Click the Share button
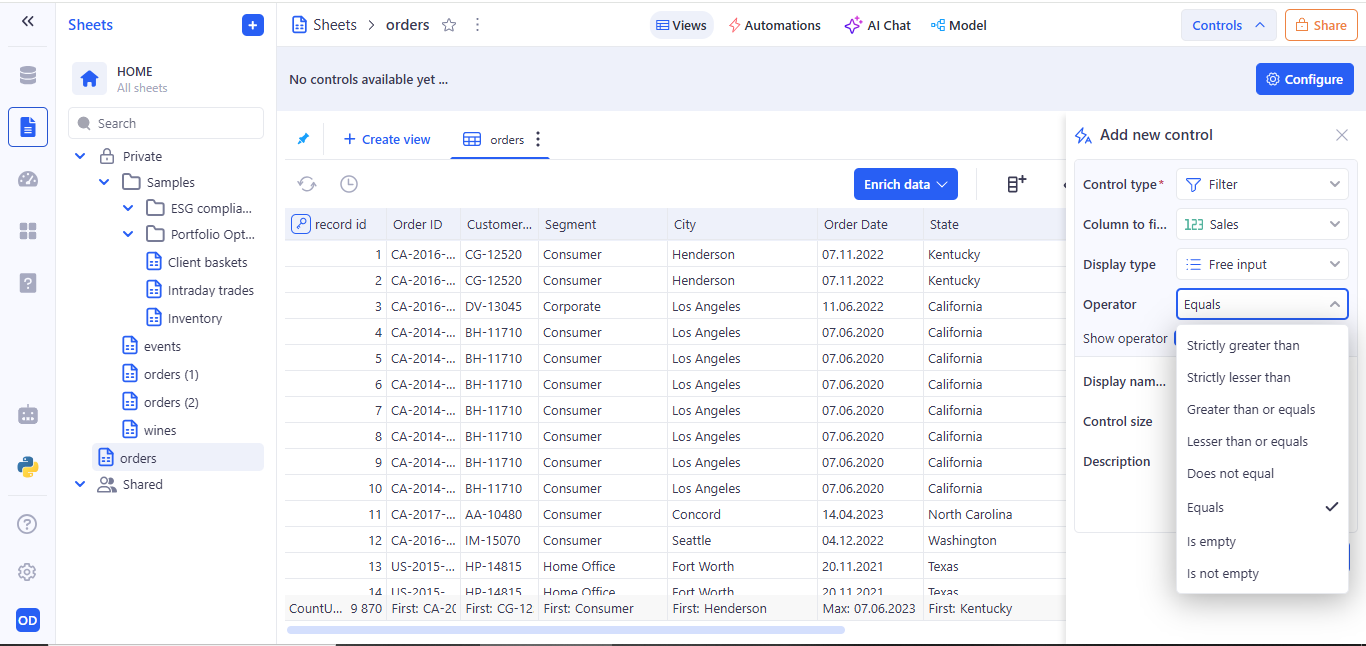Viewport: 1366px width, 646px height. (x=1321, y=25)
